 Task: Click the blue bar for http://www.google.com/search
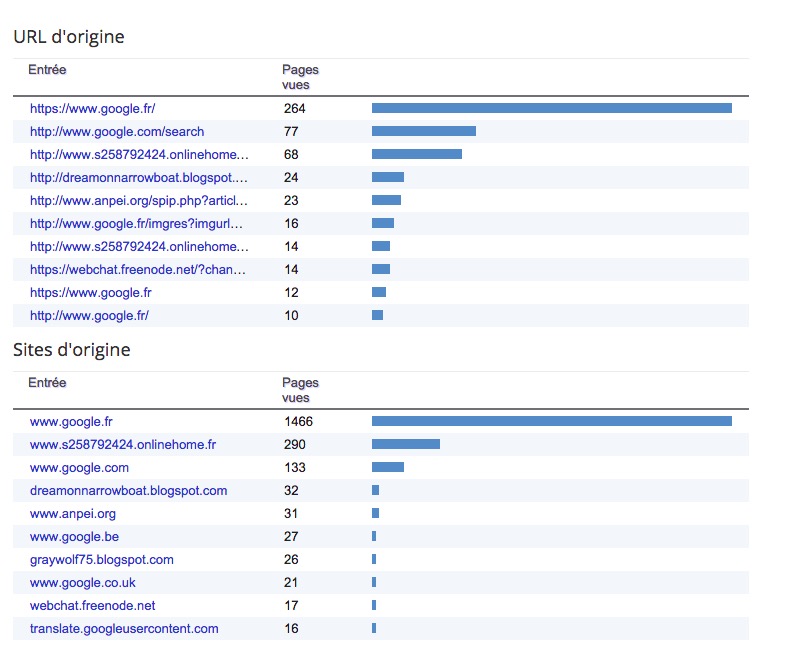424,131
